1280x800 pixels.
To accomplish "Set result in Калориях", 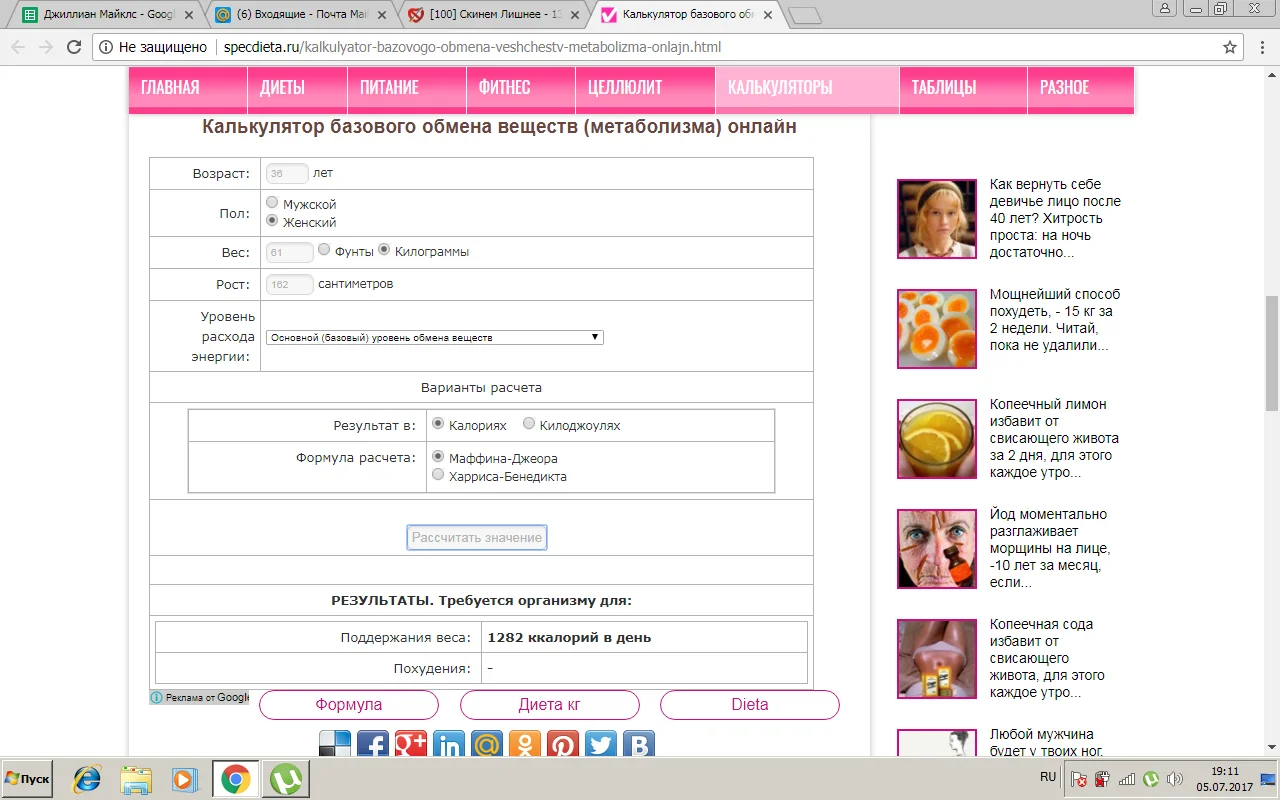I will coord(438,424).
